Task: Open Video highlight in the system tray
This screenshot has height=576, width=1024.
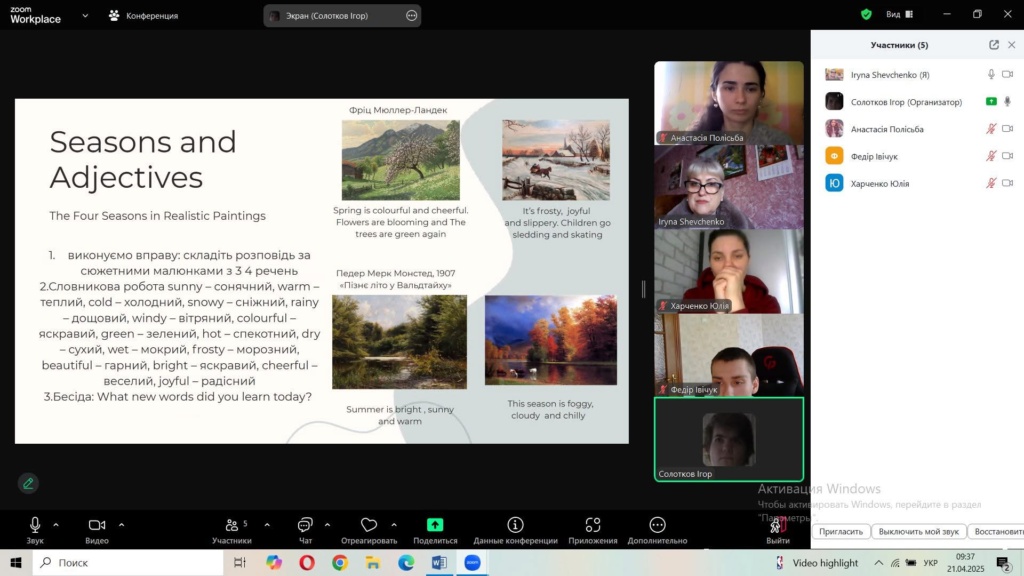Action: click(817, 563)
